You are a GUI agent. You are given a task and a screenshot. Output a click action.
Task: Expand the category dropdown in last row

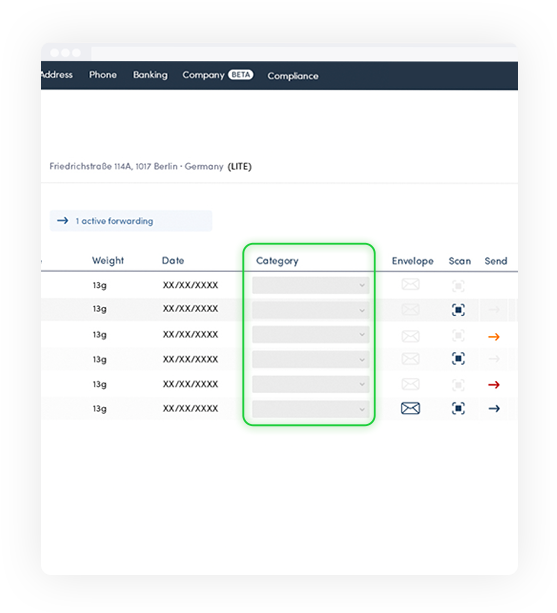click(311, 409)
